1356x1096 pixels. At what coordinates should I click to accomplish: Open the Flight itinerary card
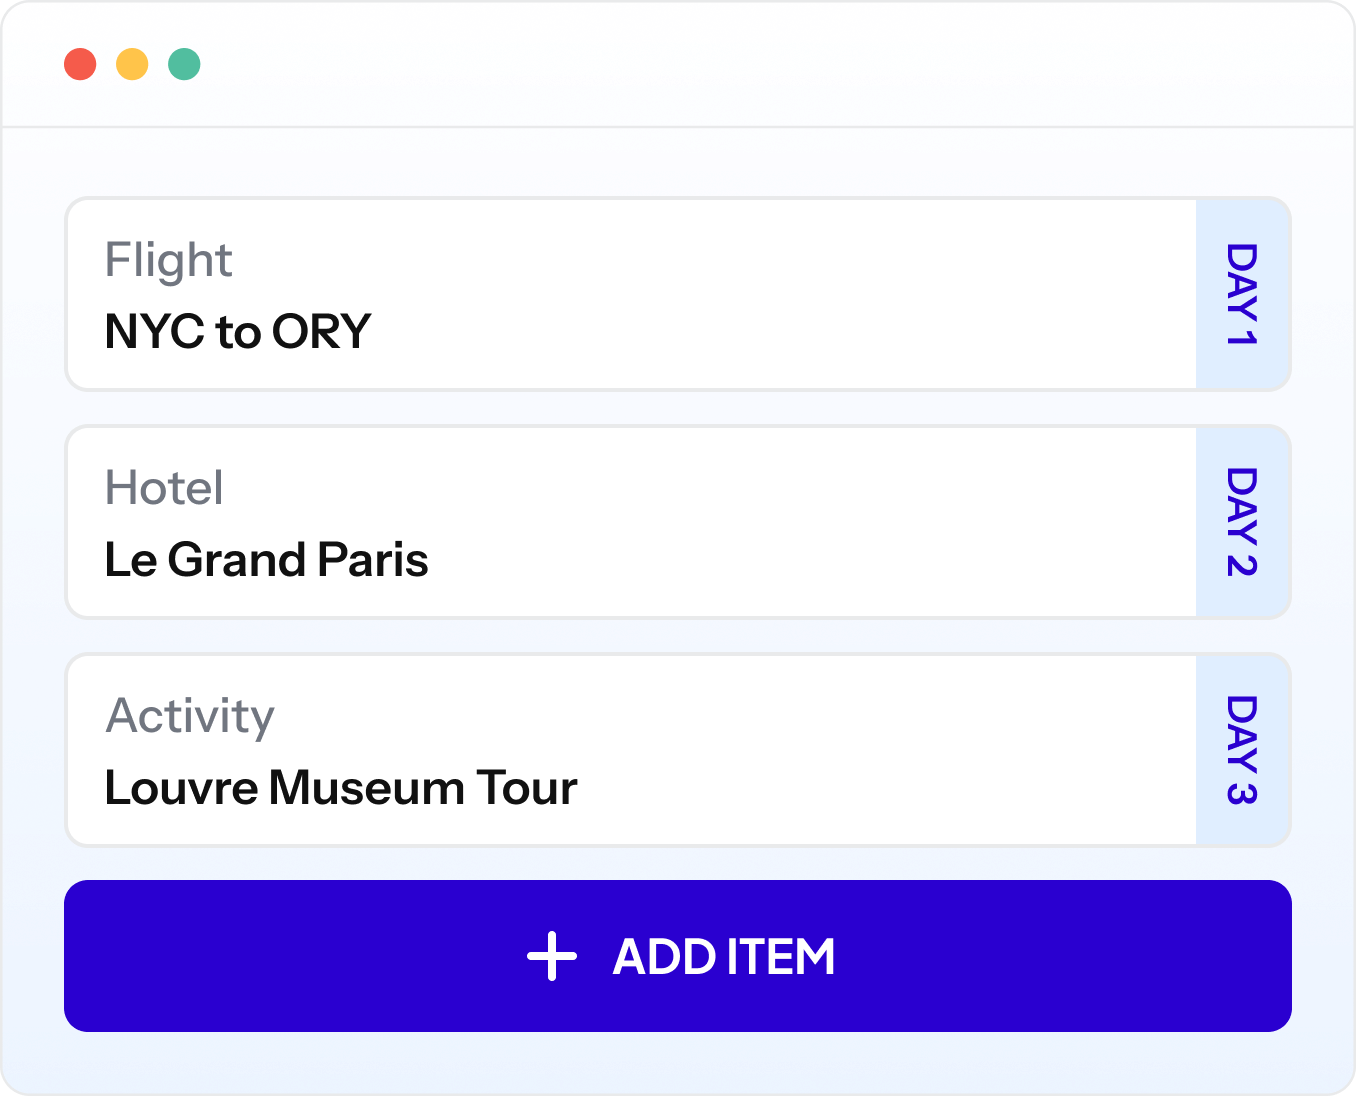[678, 294]
